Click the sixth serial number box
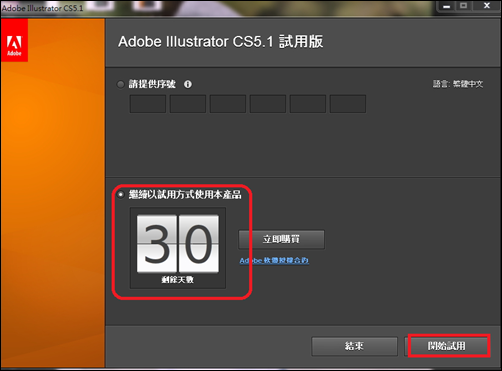Image resolution: width=502 pixels, height=371 pixels. [x=348, y=104]
